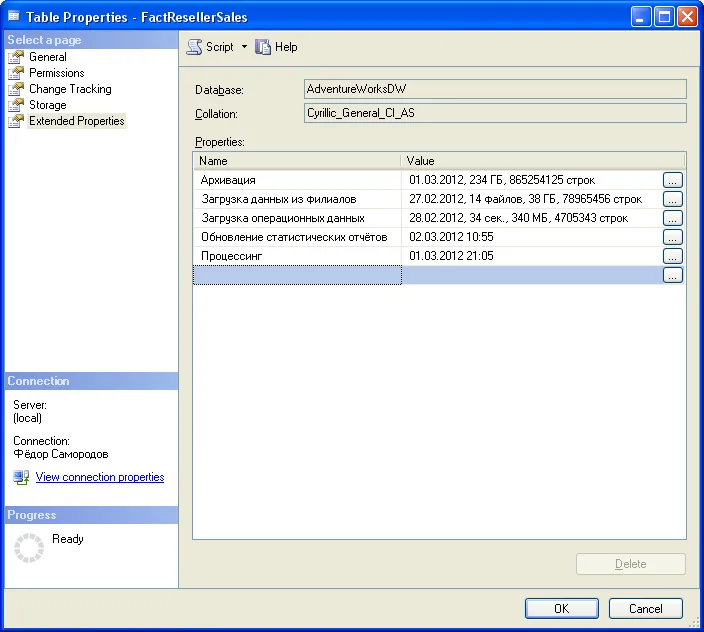
Task: Select the Процессинг property name
Action: click(231, 256)
